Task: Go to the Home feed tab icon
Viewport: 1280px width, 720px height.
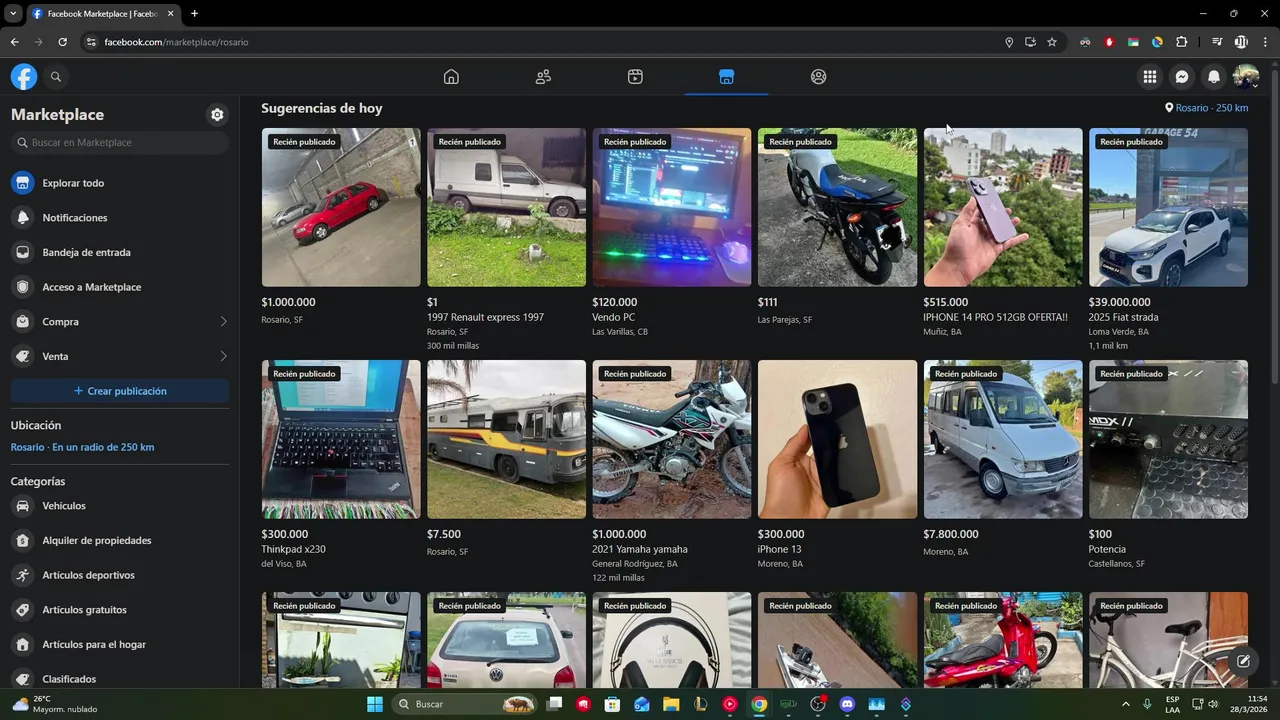Action: click(451, 77)
